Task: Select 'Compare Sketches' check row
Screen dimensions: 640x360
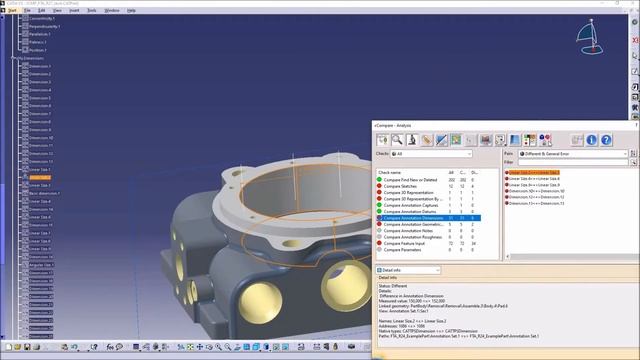Action: click(x=428, y=186)
